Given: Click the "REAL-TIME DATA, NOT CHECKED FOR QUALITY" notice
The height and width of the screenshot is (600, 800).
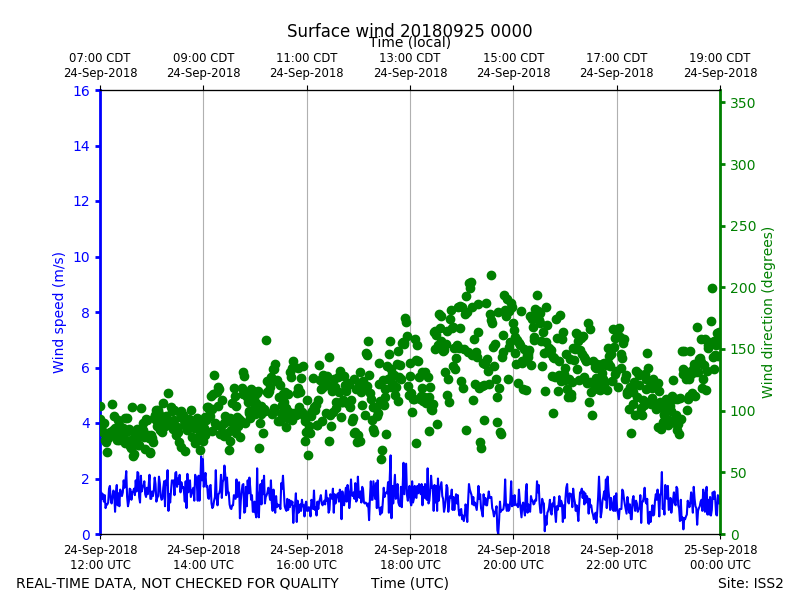Looking at the screenshot, I should pyautogui.click(x=178, y=583).
